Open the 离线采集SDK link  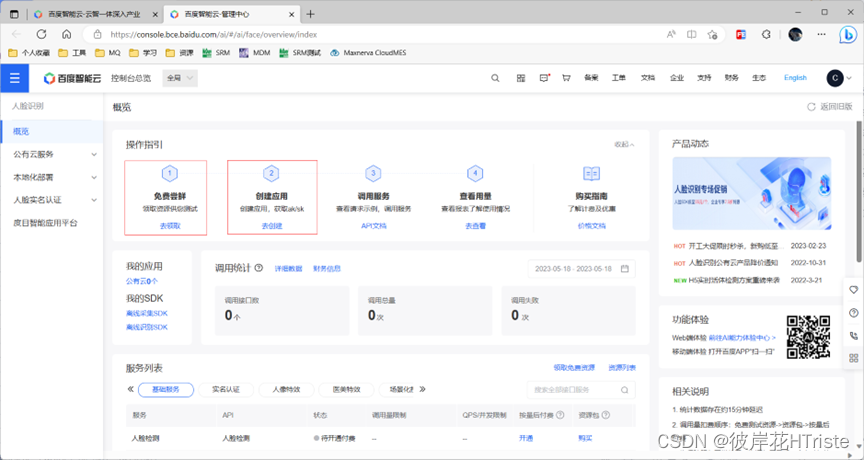pyautogui.click(x=147, y=313)
